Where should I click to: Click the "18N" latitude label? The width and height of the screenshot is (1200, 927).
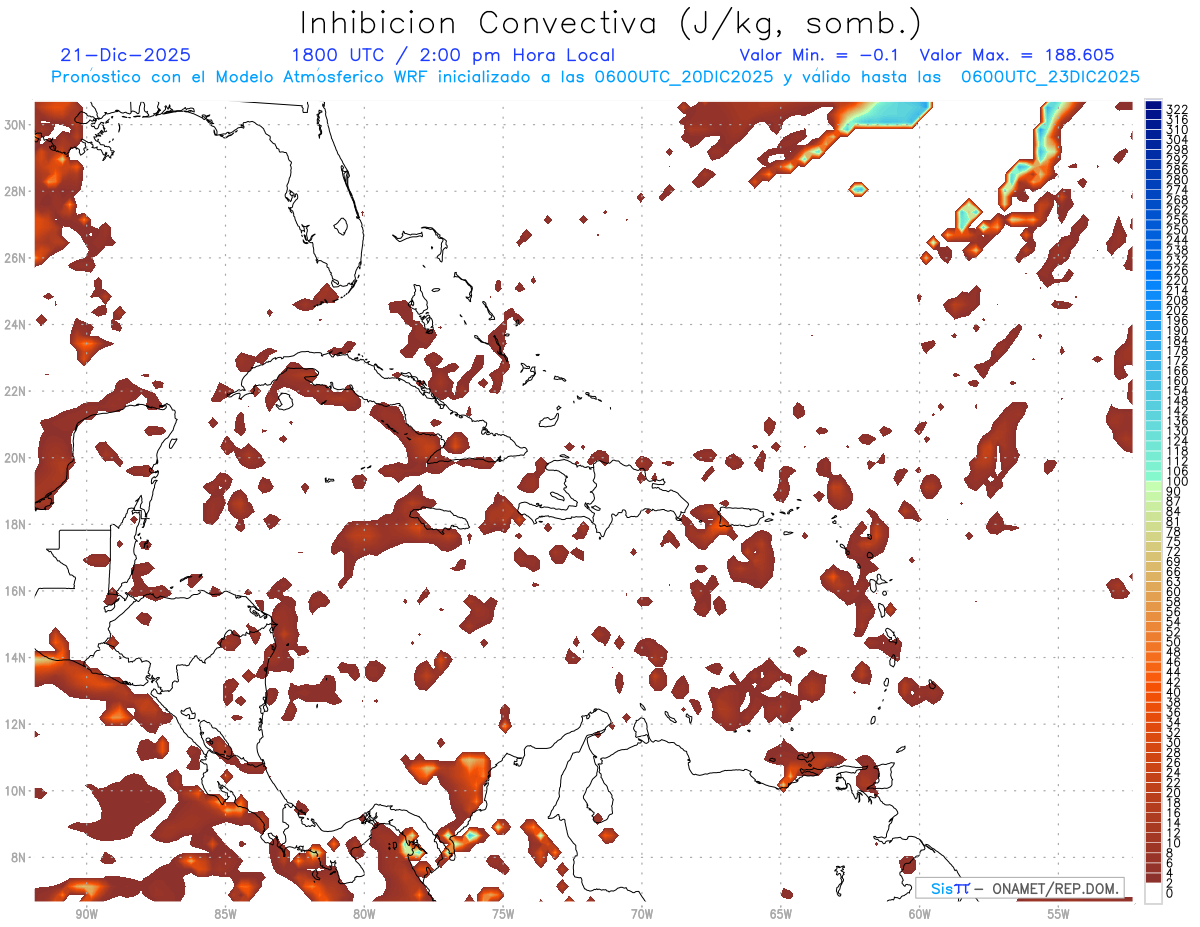[16, 524]
